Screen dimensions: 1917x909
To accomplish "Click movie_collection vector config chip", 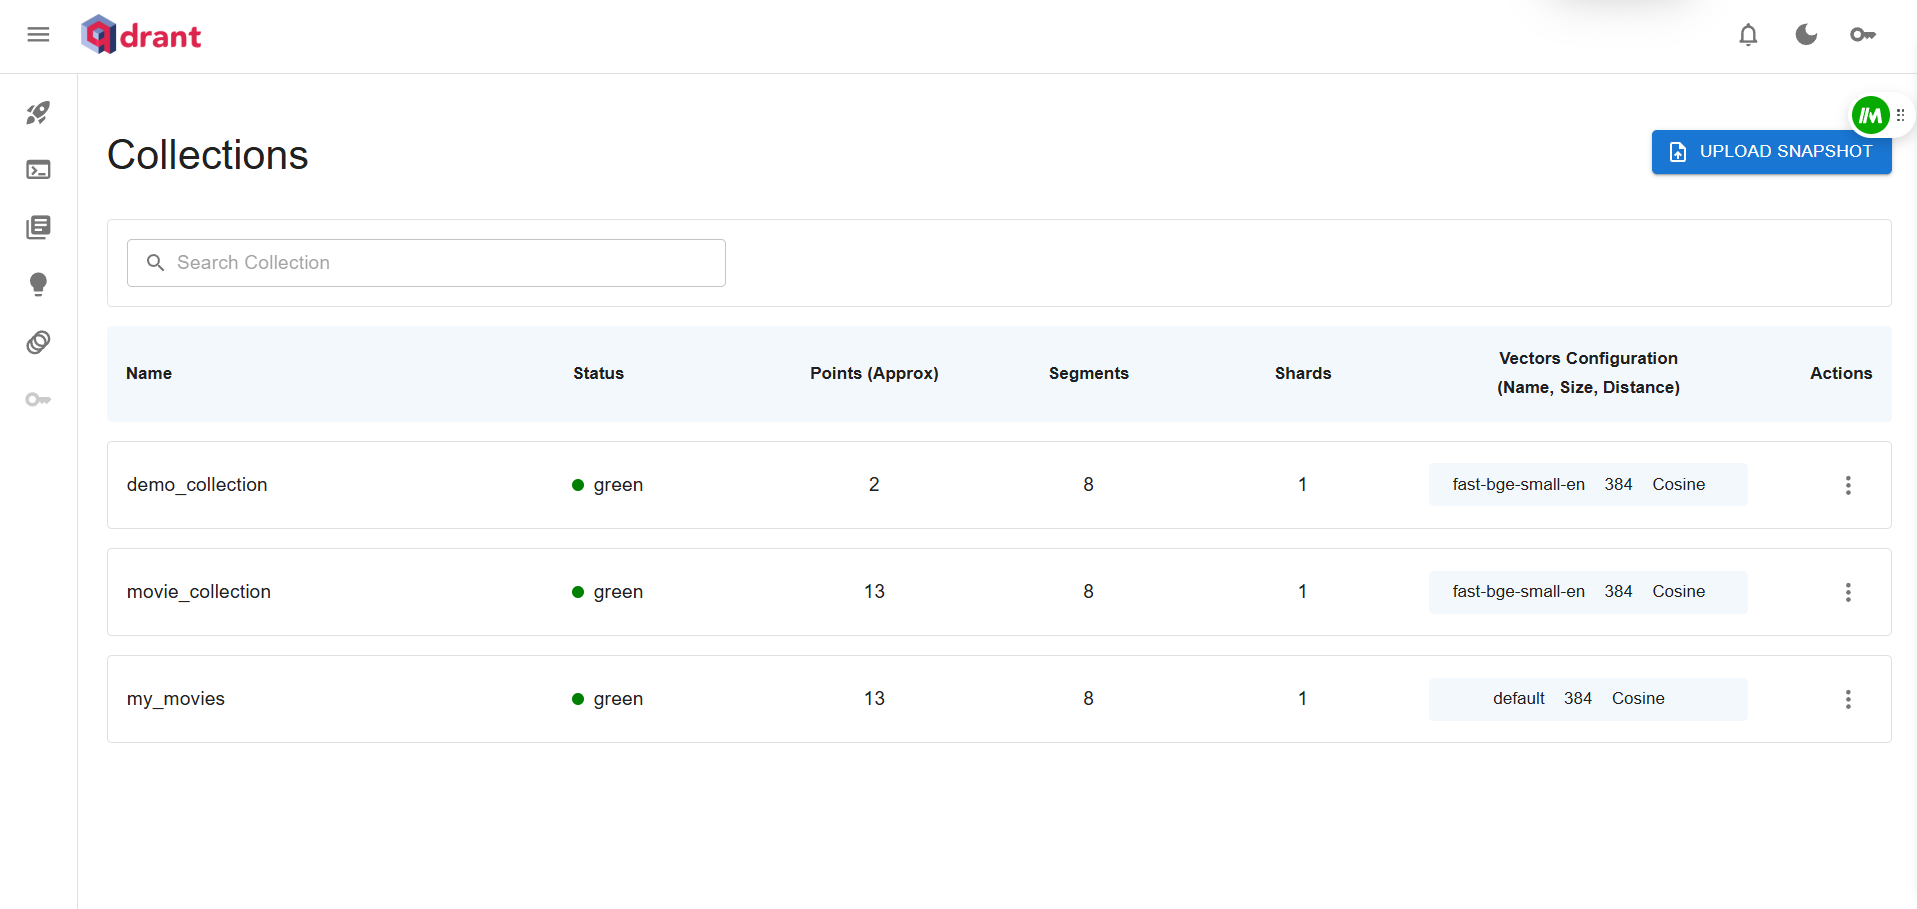I will 1588,592.
